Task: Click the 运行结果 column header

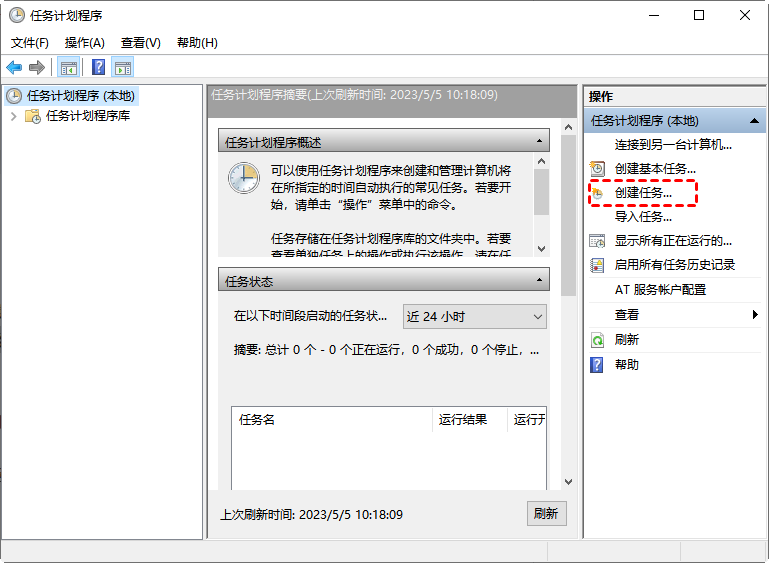Action: (470, 420)
